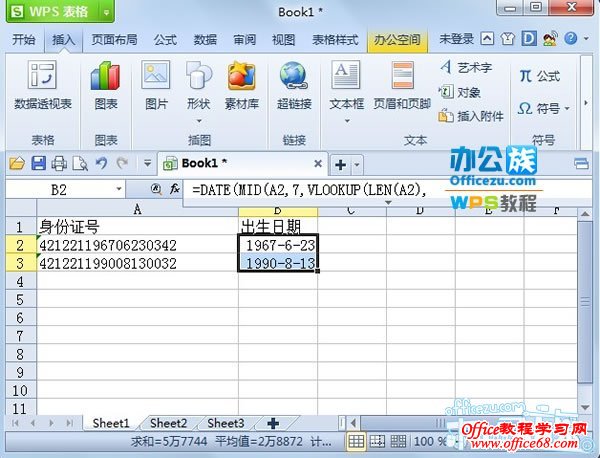Expand the Name Box dropdown next to B2
The image size is (600, 458).
click(x=119, y=189)
